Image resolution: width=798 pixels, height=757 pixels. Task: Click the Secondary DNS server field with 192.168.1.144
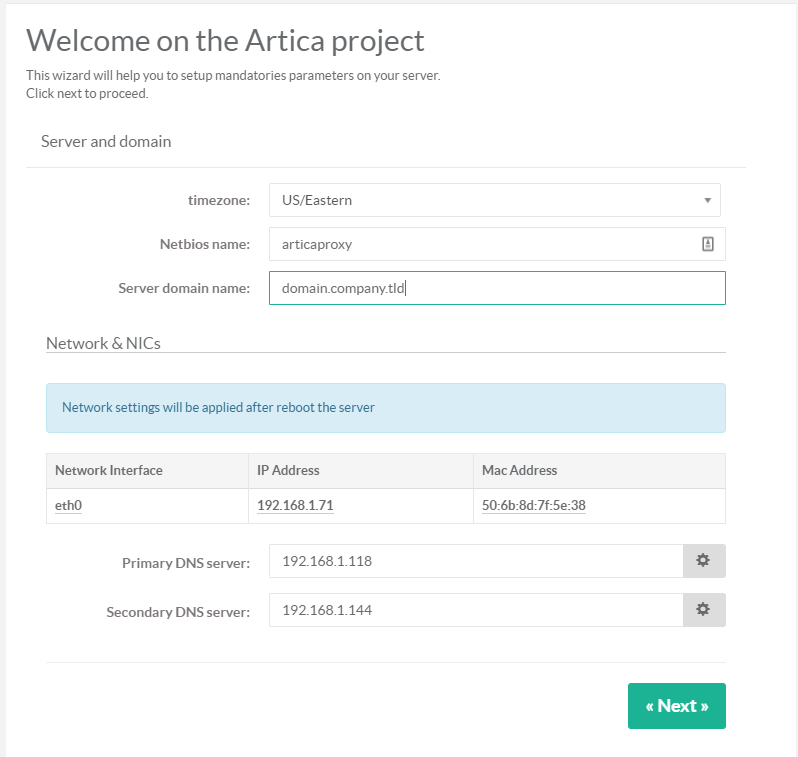click(x=476, y=609)
